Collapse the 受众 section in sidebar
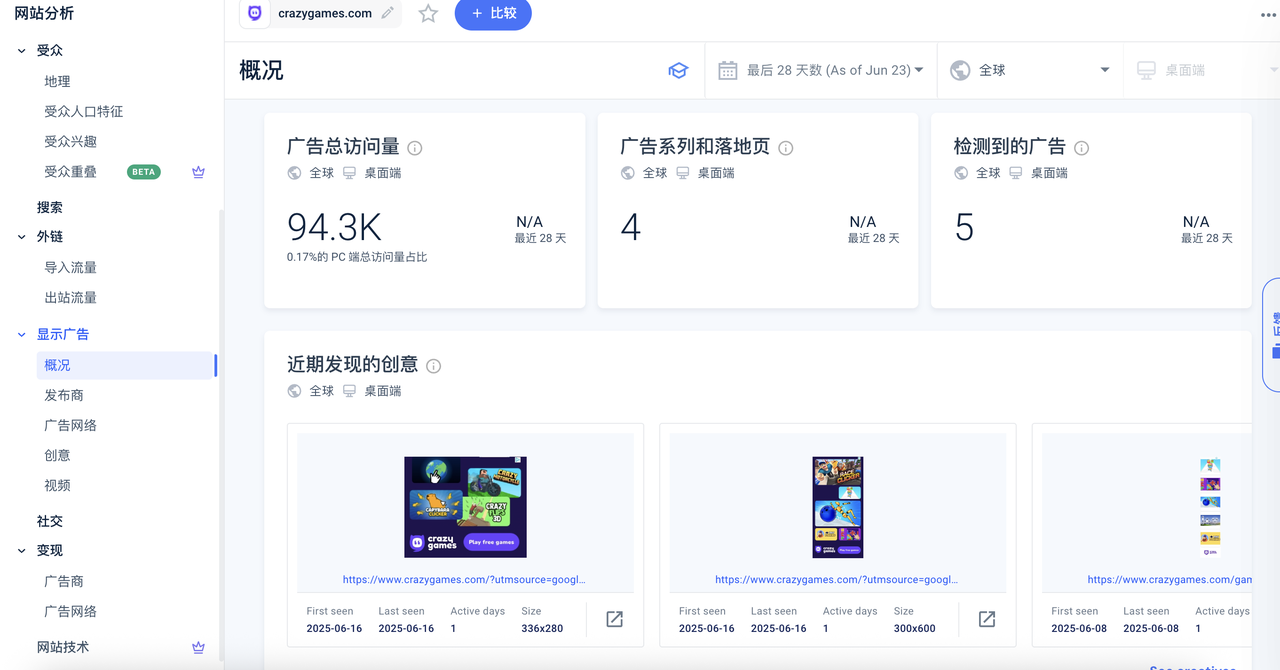The height and width of the screenshot is (670, 1280). [x=22, y=51]
